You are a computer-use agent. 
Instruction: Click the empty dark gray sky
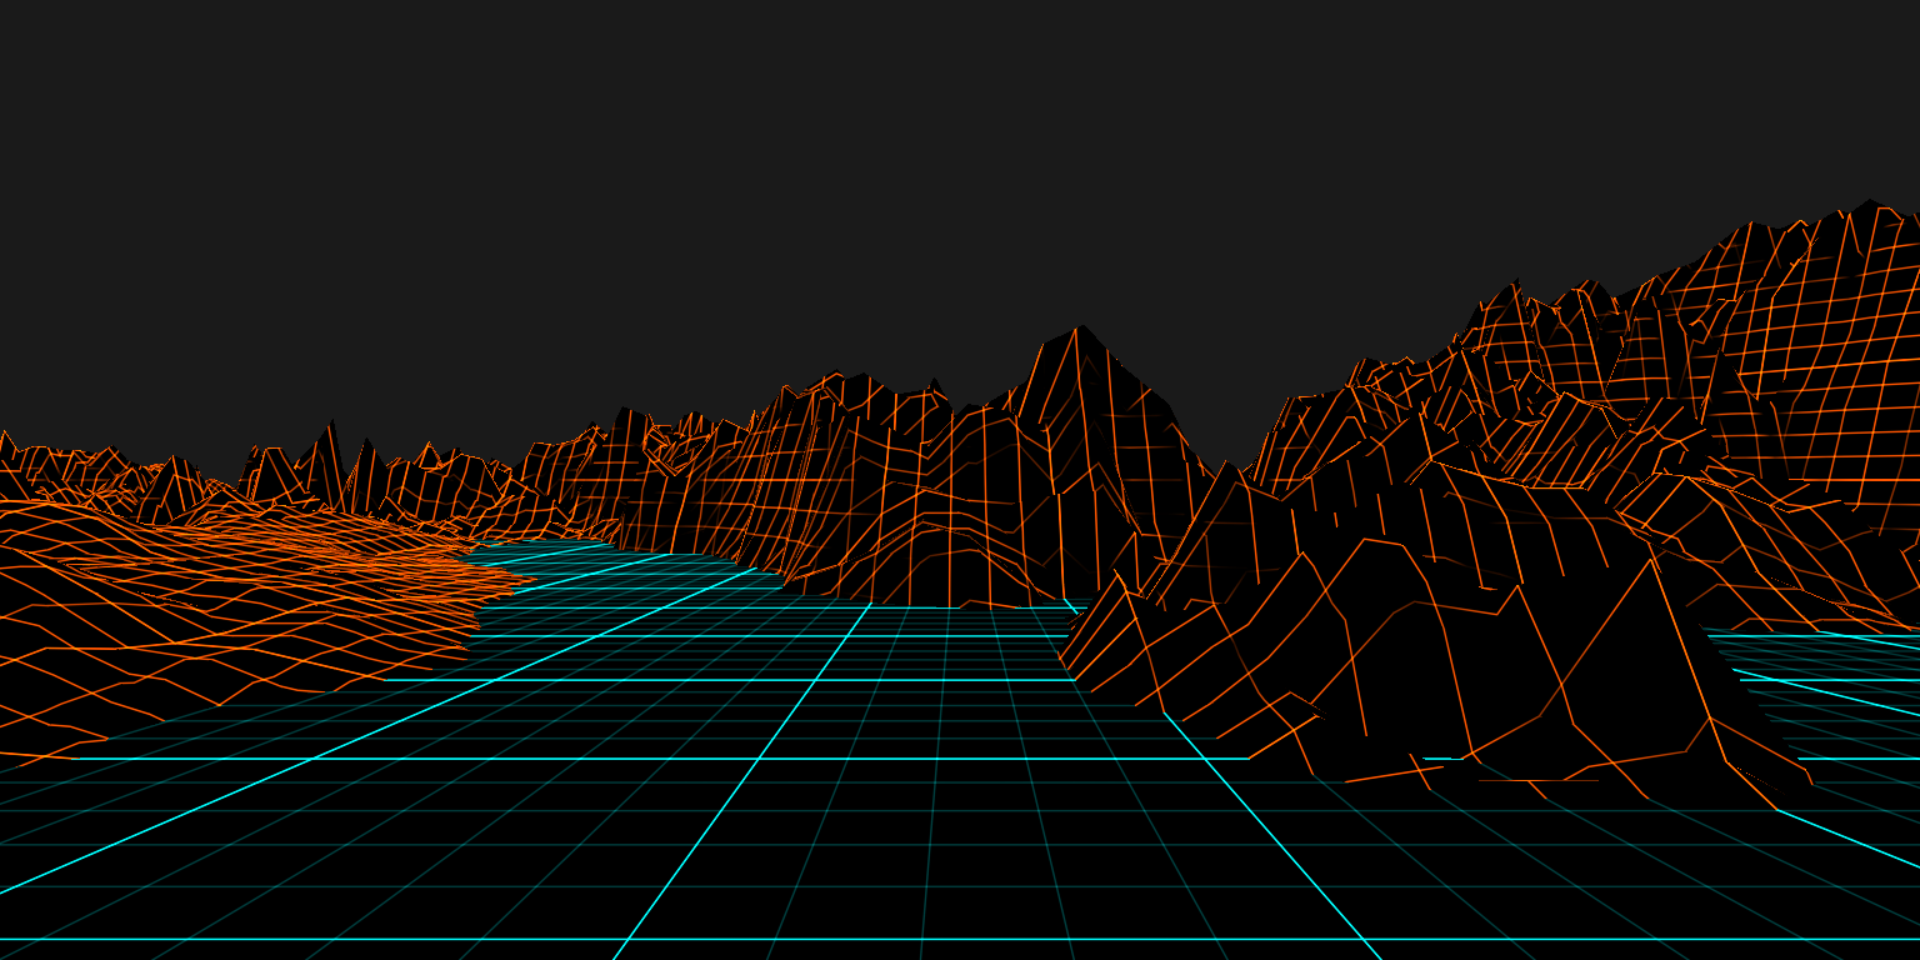pyautogui.click(x=700, y=180)
